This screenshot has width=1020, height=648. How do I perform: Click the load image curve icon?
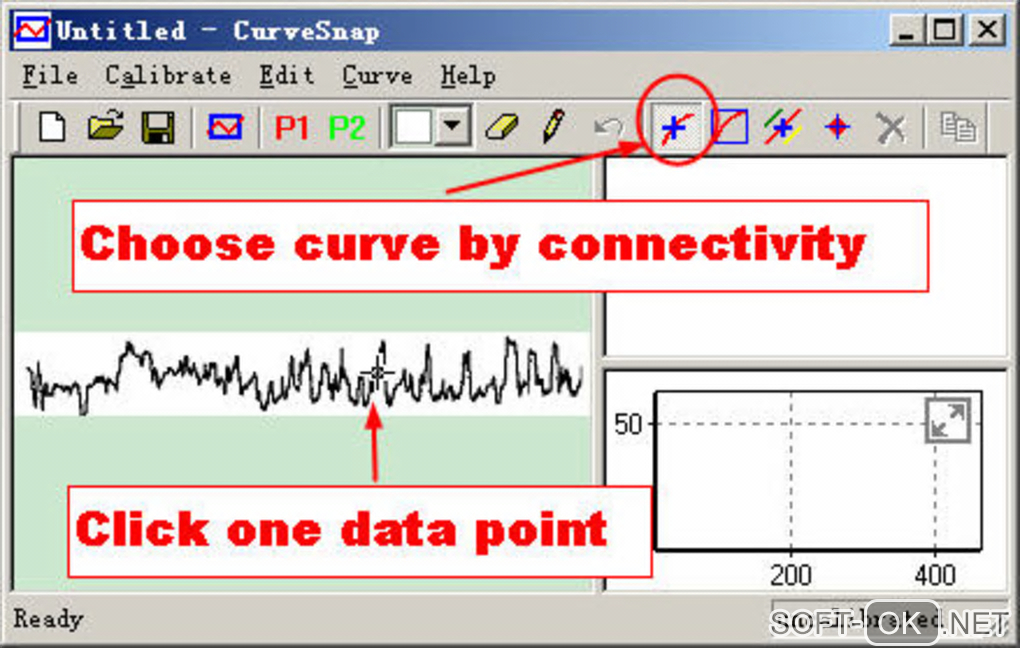pyautogui.click(x=225, y=126)
